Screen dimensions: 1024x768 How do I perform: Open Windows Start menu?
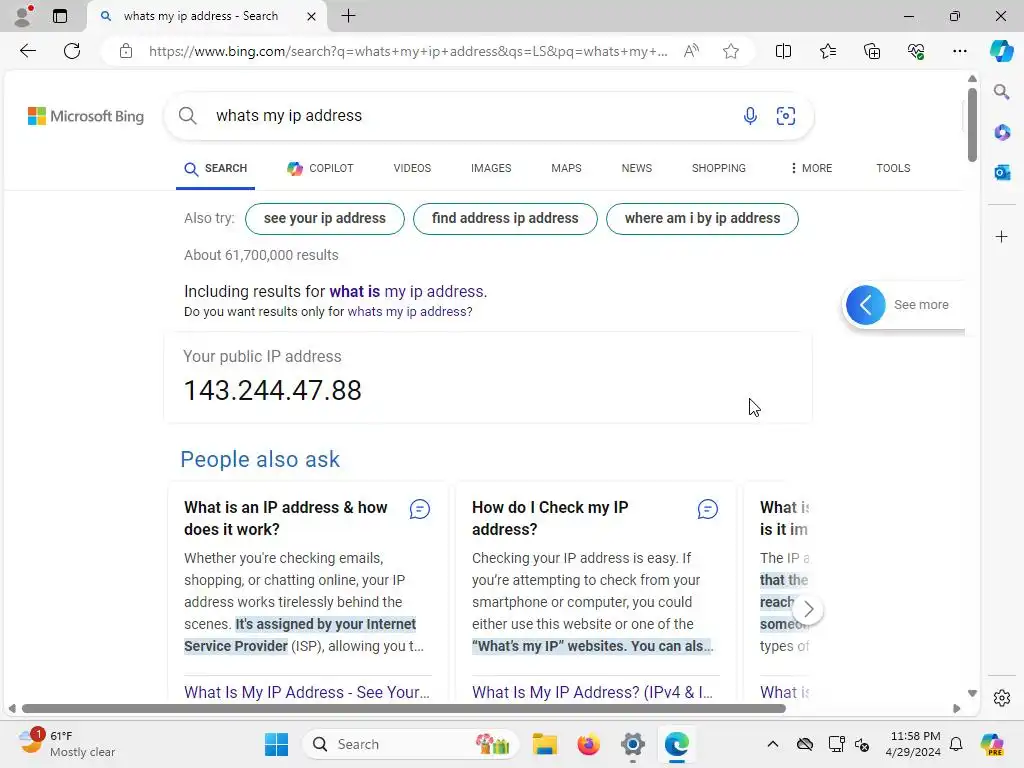tap(276, 744)
